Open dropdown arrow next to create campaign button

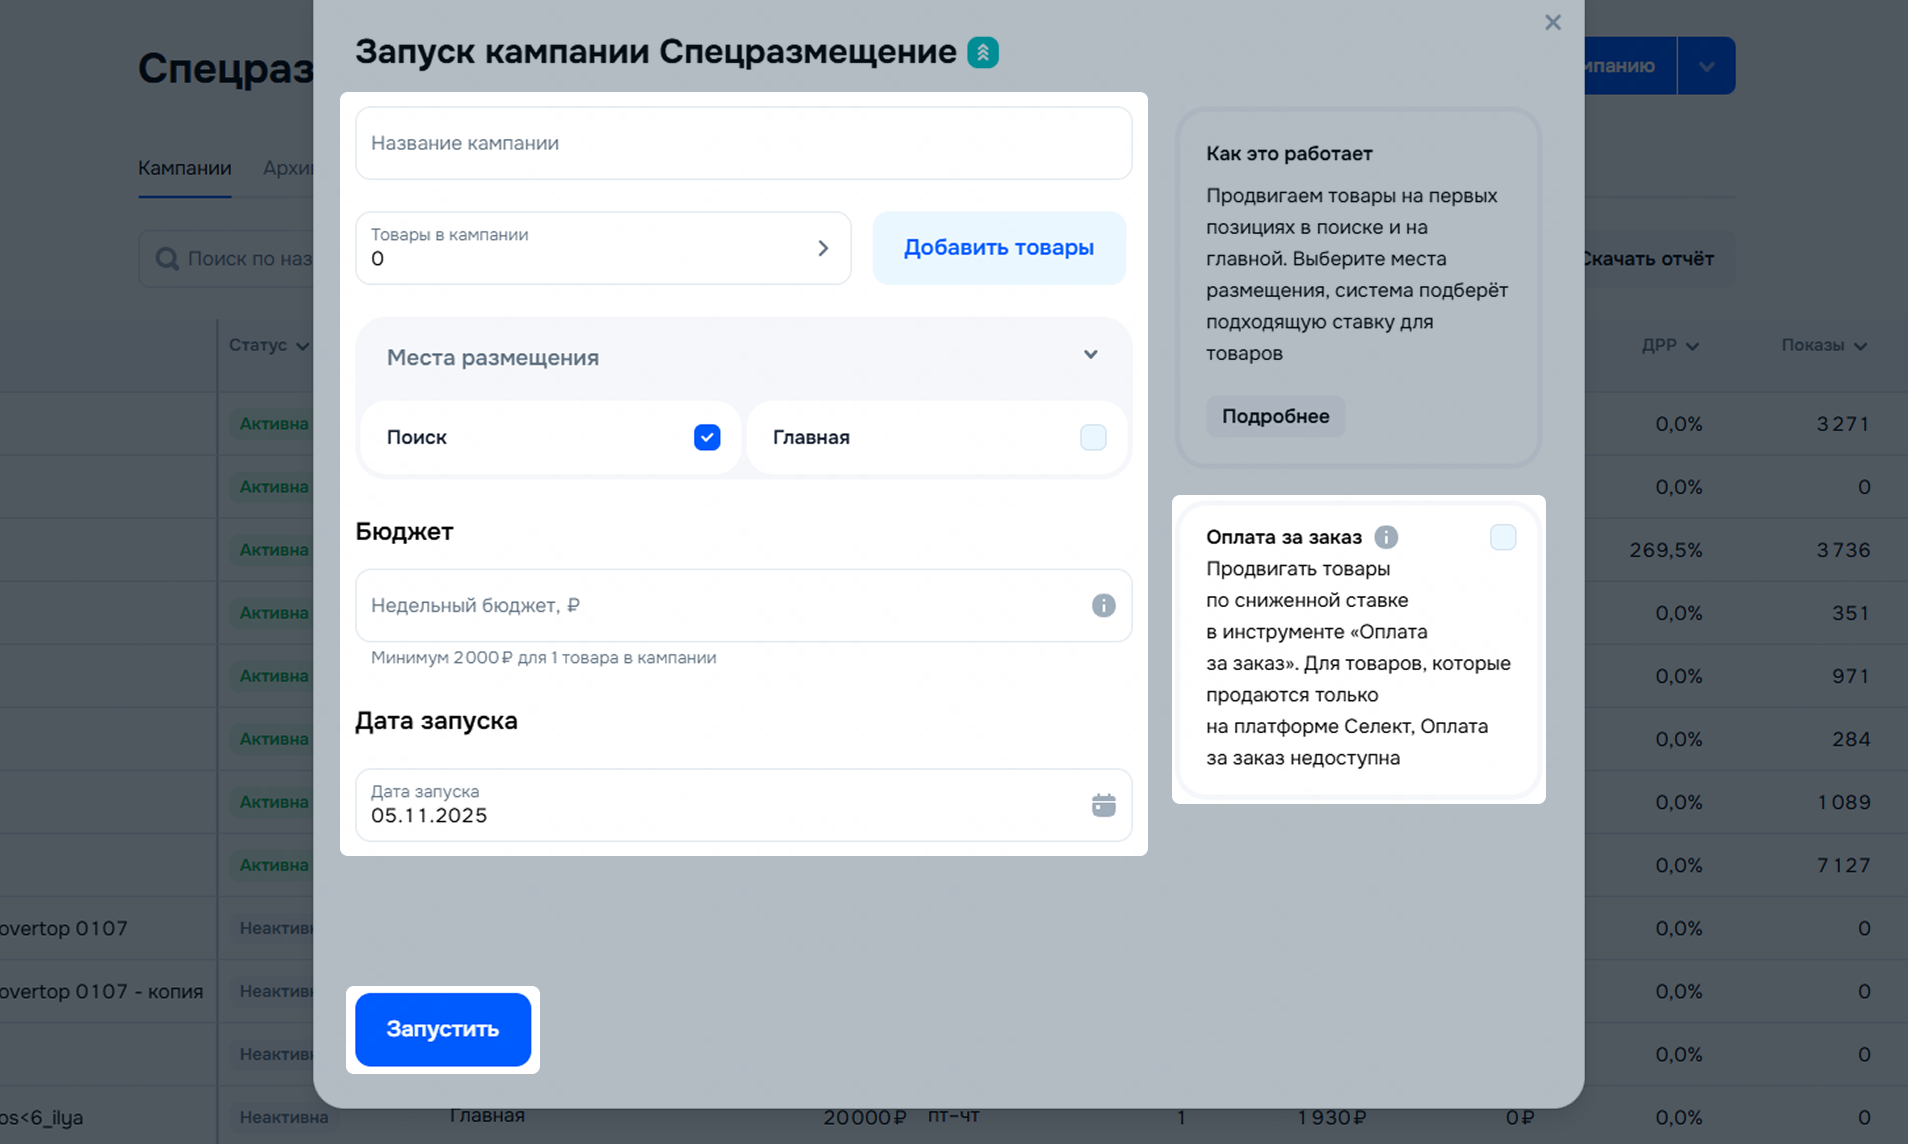pyautogui.click(x=1706, y=66)
